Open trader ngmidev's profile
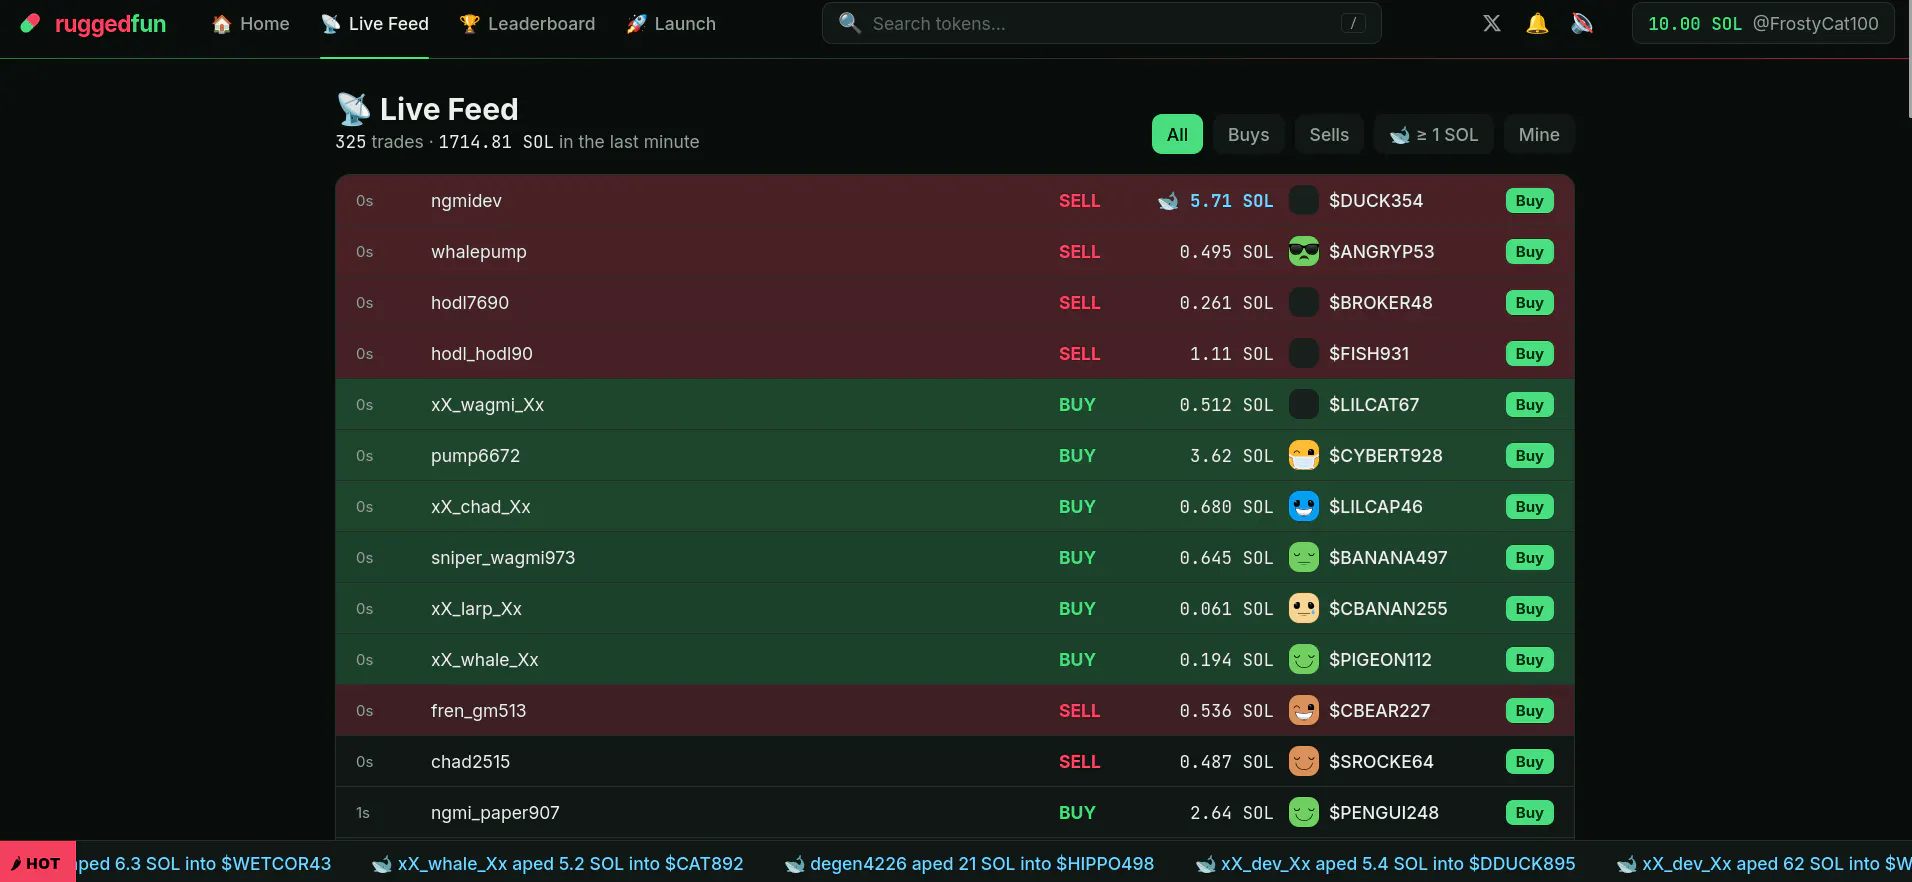The height and width of the screenshot is (882, 1912). [466, 201]
